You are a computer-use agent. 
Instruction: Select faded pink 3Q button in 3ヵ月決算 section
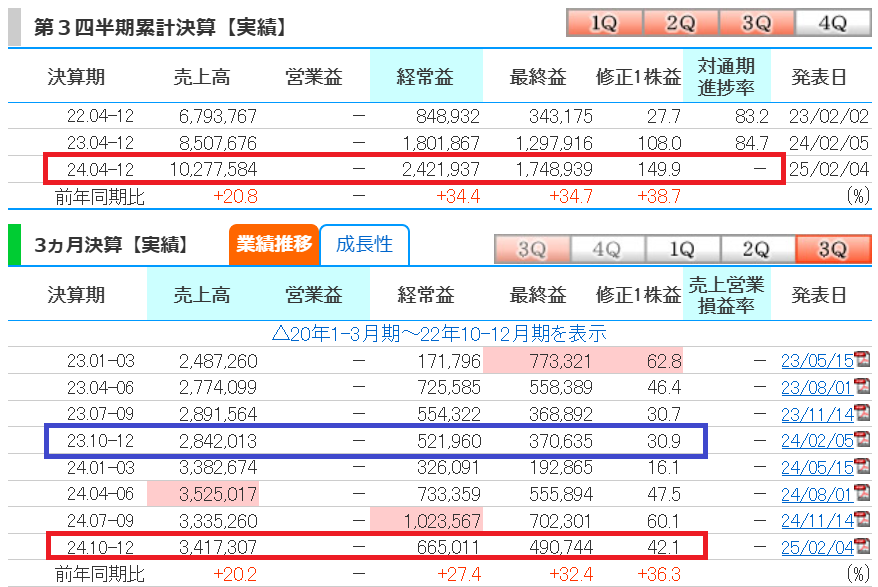click(x=532, y=249)
